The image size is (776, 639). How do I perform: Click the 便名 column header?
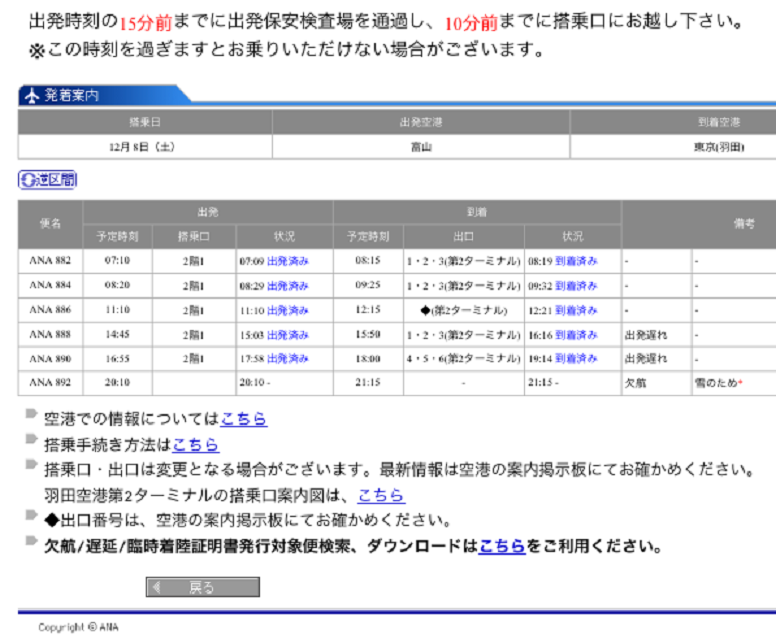coord(50,224)
